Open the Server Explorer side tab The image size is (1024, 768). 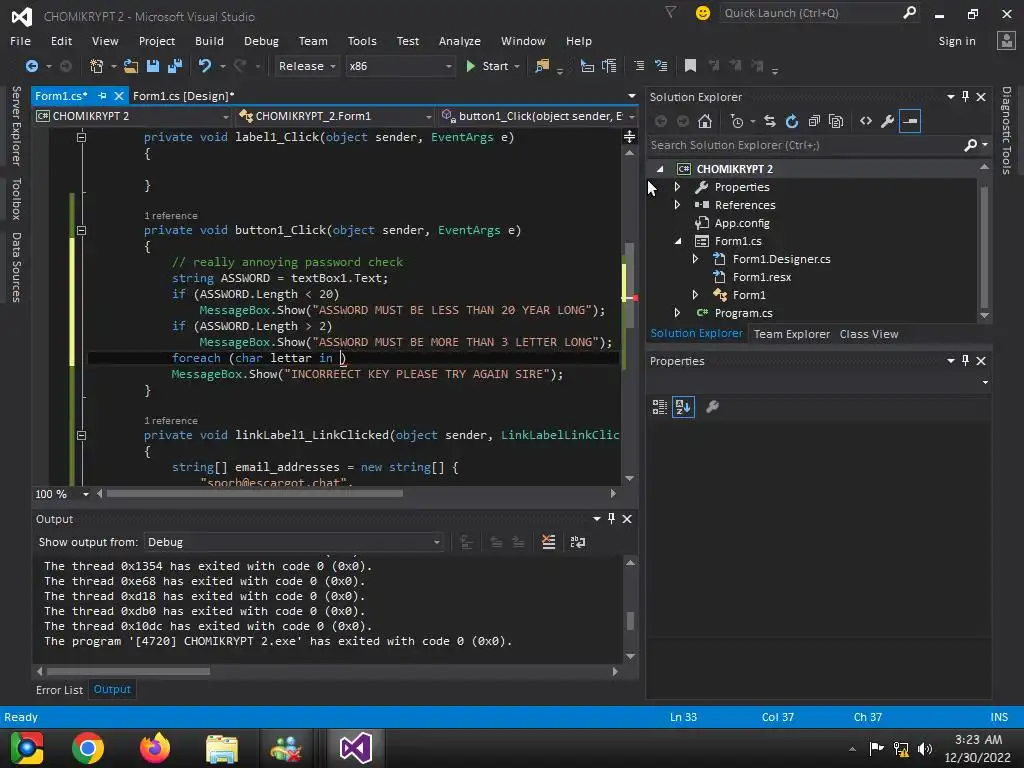tap(16, 125)
